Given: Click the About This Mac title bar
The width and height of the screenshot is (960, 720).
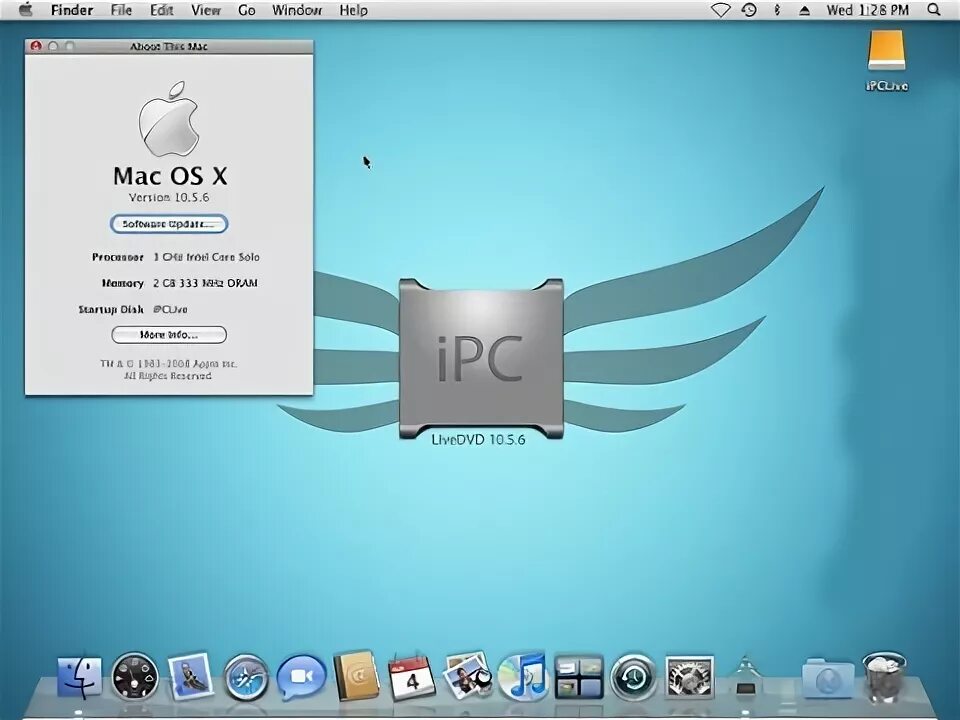Looking at the screenshot, I should (169, 46).
